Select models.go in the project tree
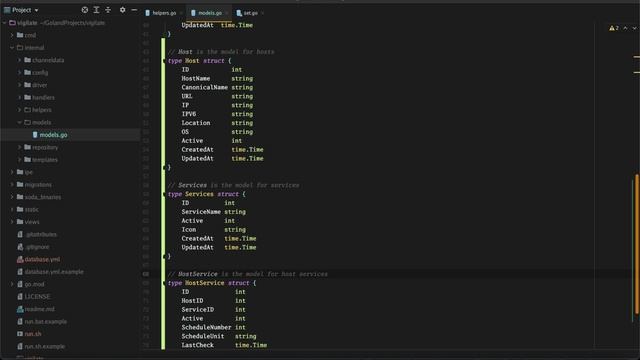 [53, 135]
